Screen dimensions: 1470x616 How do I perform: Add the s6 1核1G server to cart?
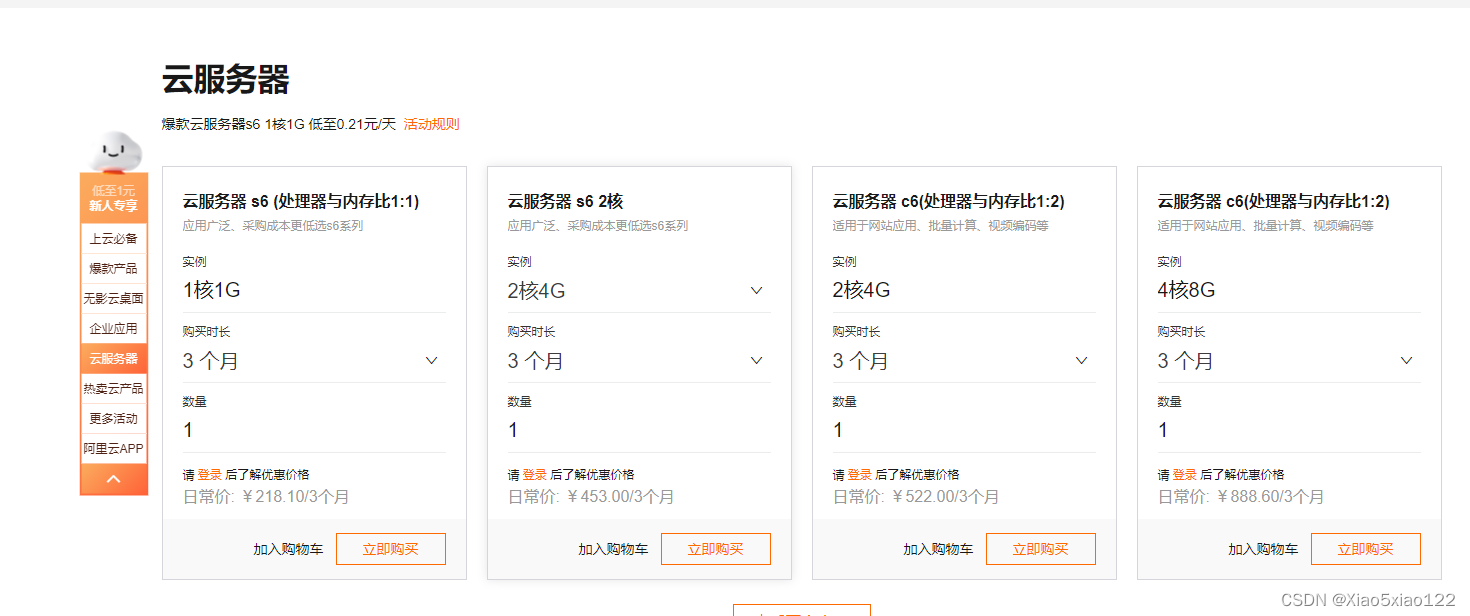pos(288,549)
